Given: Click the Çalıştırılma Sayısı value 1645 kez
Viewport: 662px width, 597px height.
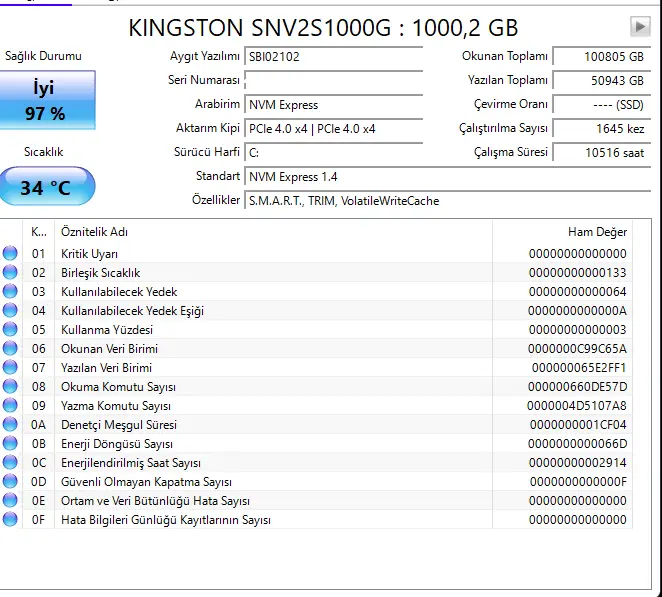Looking at the screenshot, I should click(x=602, y=129).
